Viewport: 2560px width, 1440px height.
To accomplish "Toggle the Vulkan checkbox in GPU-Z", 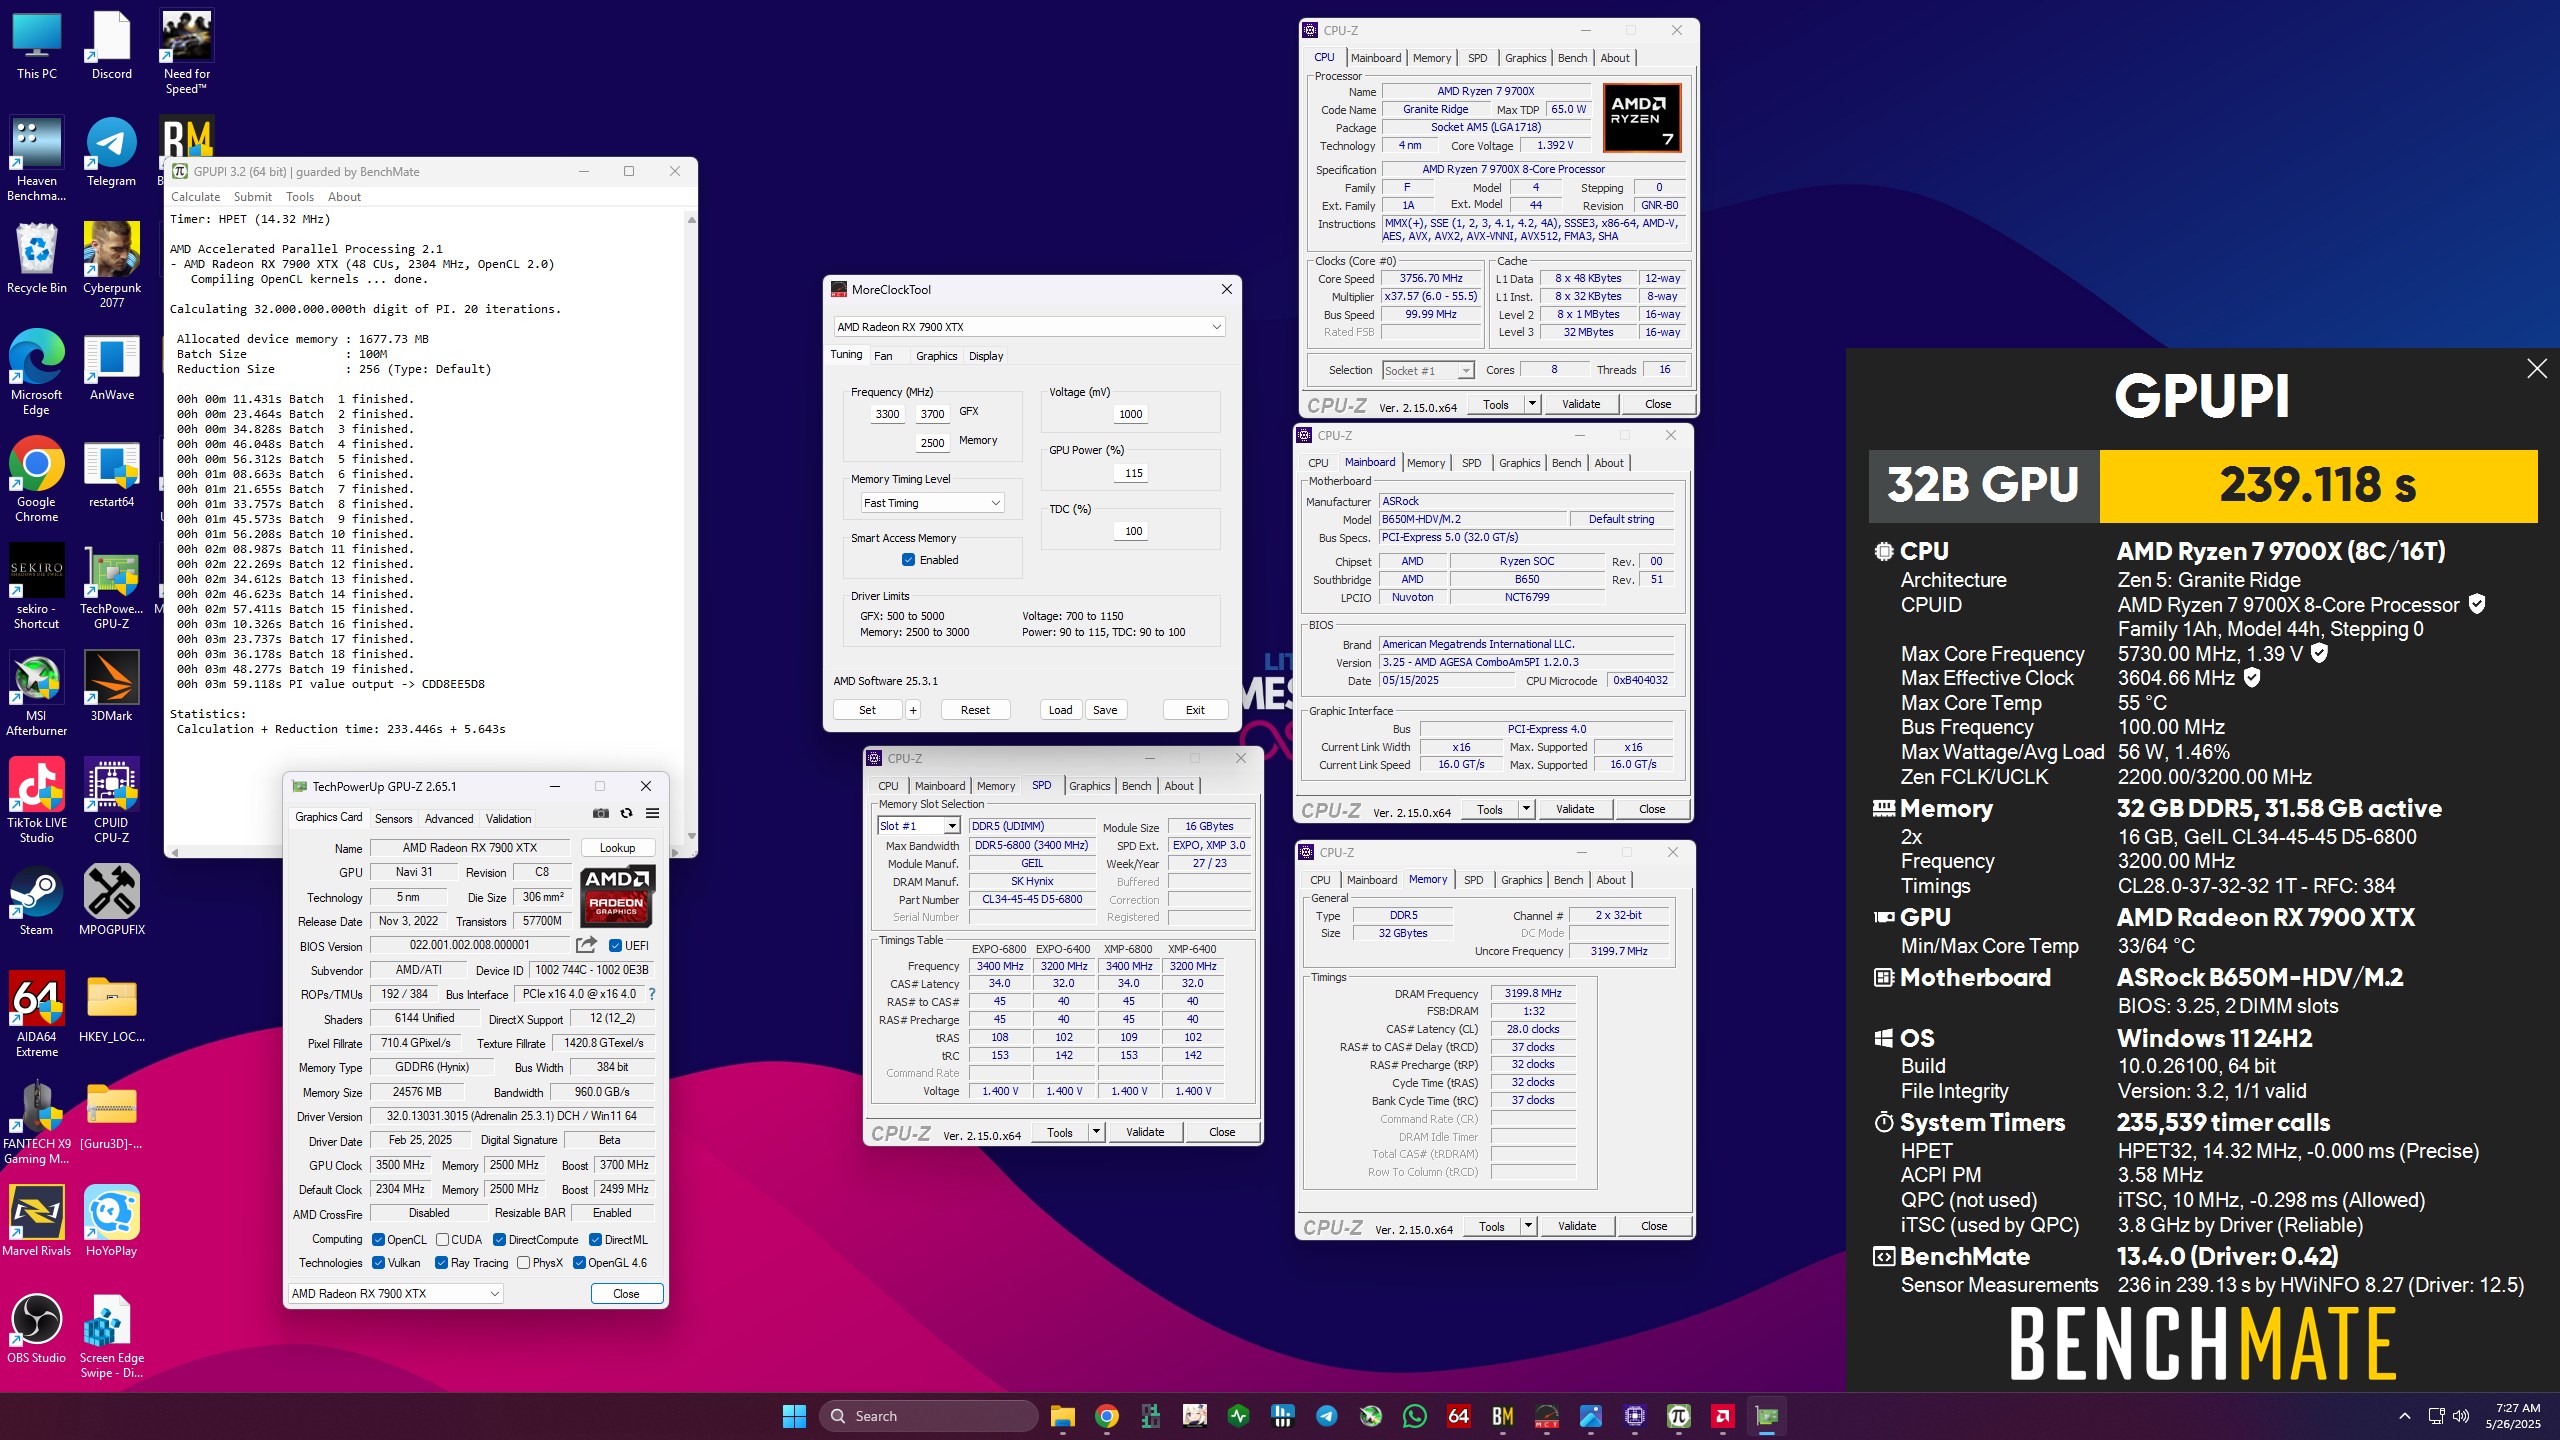I will click(x=378, y=1263).
